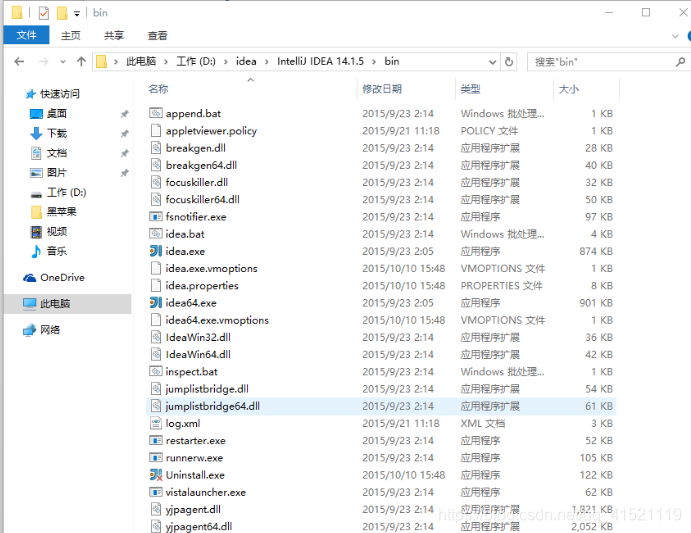The height and width of the screenshot is (533, 691).
Task: Select the file named idea64.exe.vmoptions
Action: point(217,320)
